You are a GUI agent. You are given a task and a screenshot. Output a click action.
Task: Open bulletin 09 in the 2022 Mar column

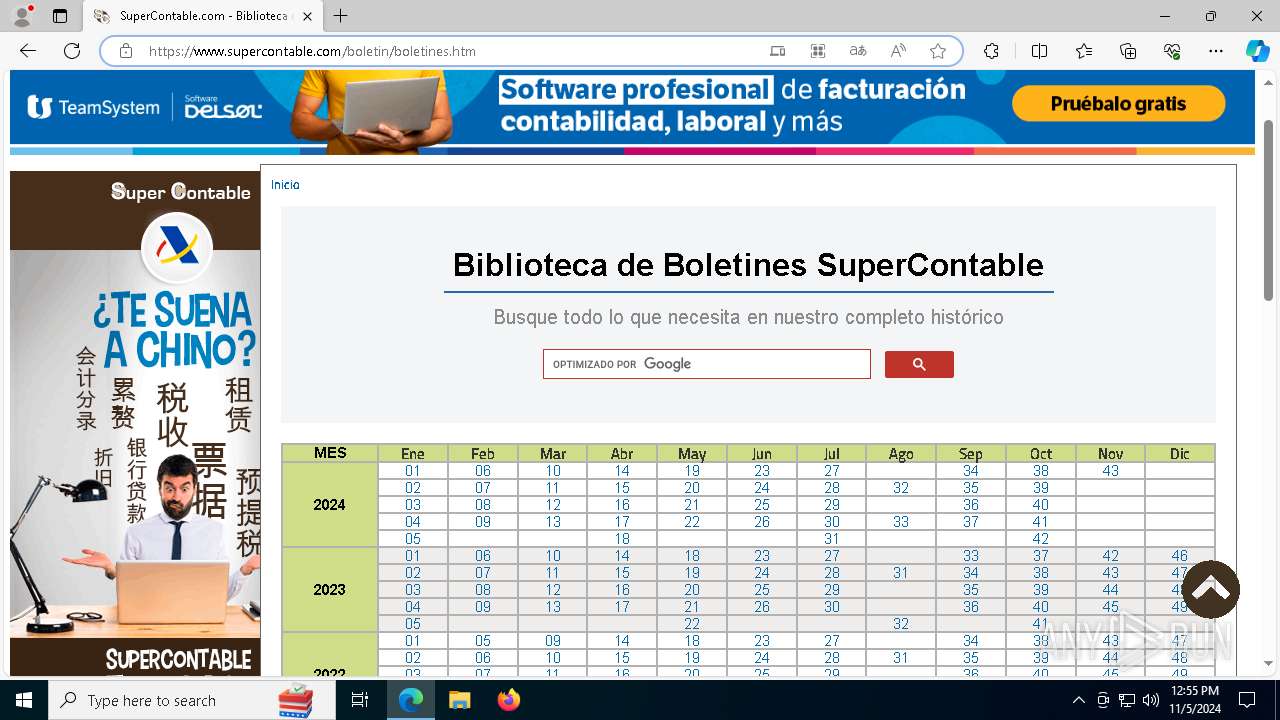pyautogui.click(x=553, y=641)
